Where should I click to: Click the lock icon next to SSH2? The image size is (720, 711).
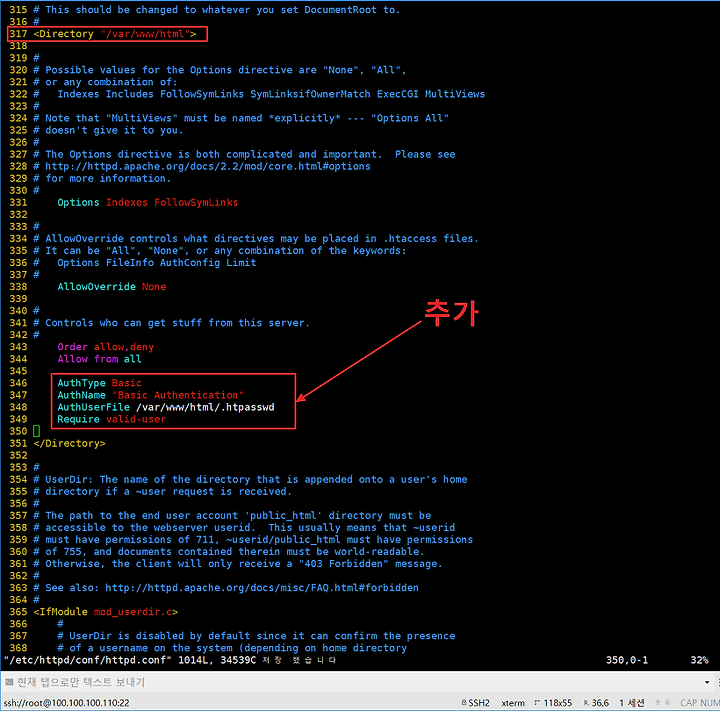(x=464, y=703)
